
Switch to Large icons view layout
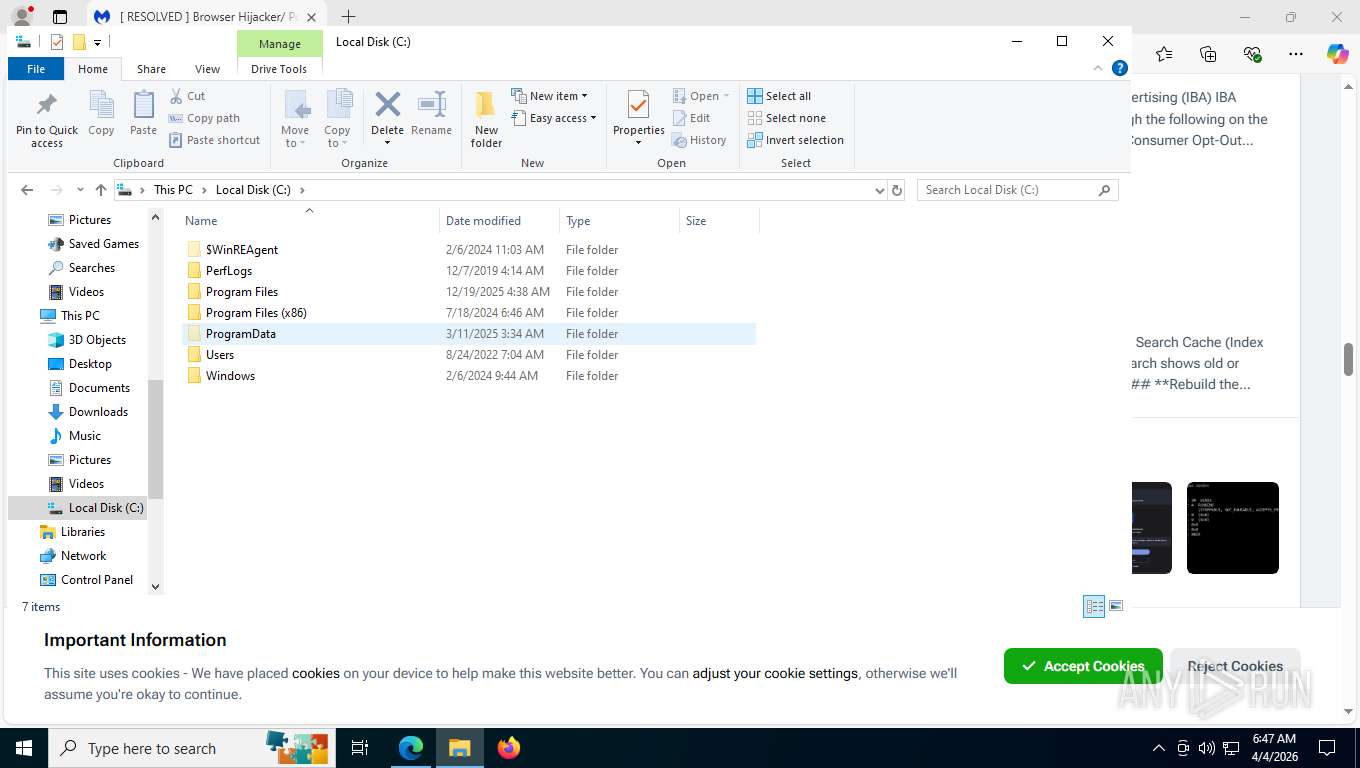tap(1116, 606)
